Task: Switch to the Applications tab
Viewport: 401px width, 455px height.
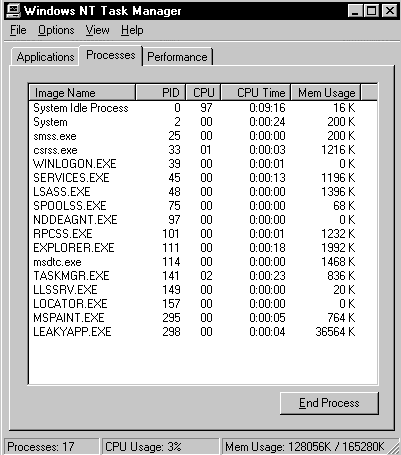Action: click(x=45, y=57)
